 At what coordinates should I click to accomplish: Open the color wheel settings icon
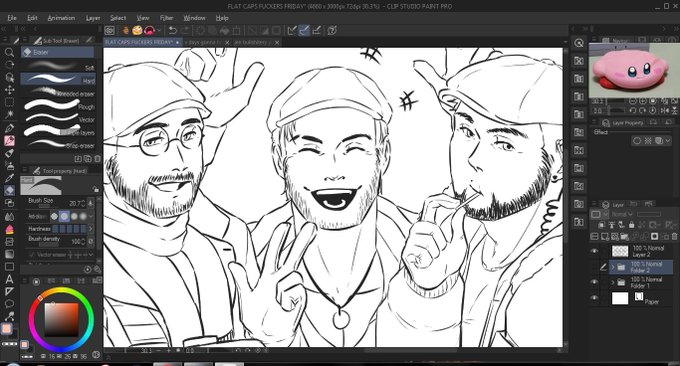tap(96, 354)
